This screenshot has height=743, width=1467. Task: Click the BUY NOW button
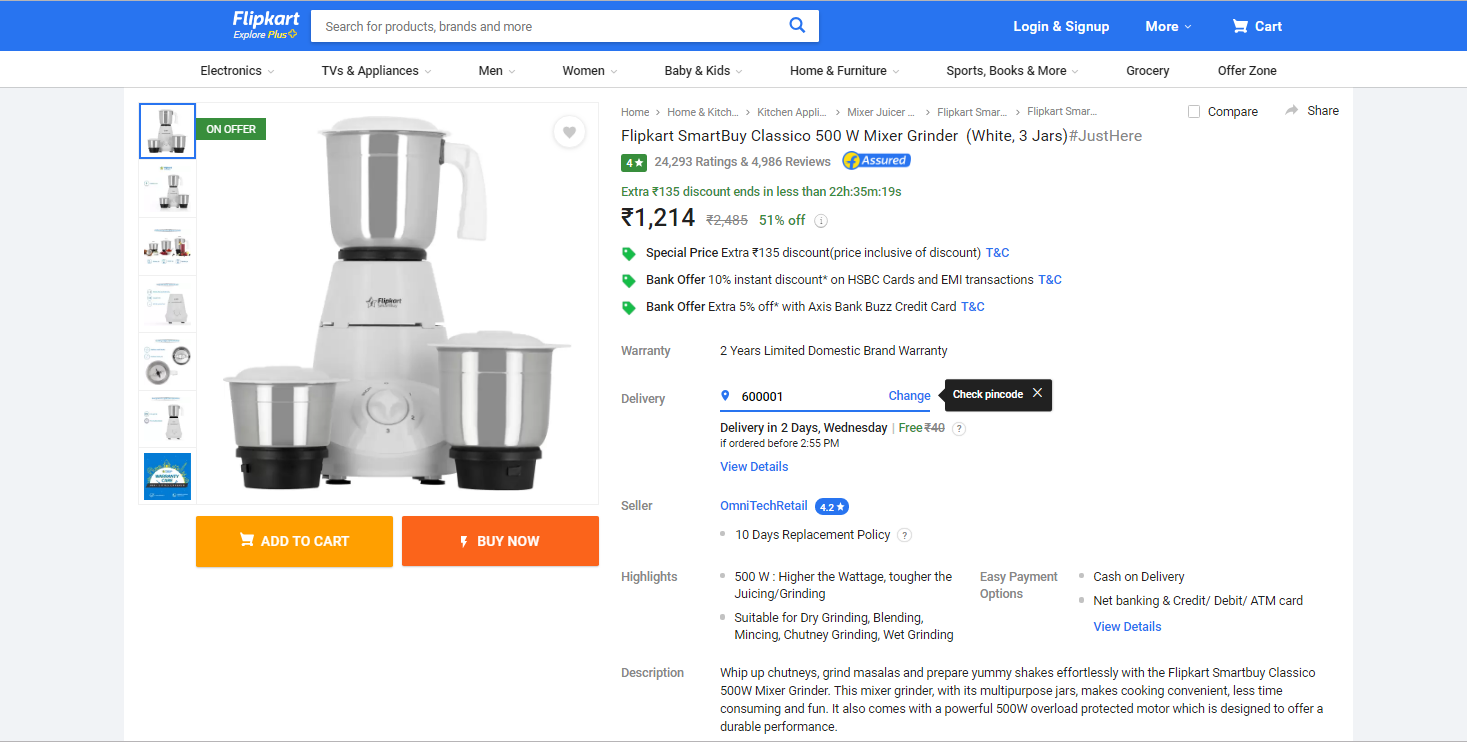click(x=500, y=541)
